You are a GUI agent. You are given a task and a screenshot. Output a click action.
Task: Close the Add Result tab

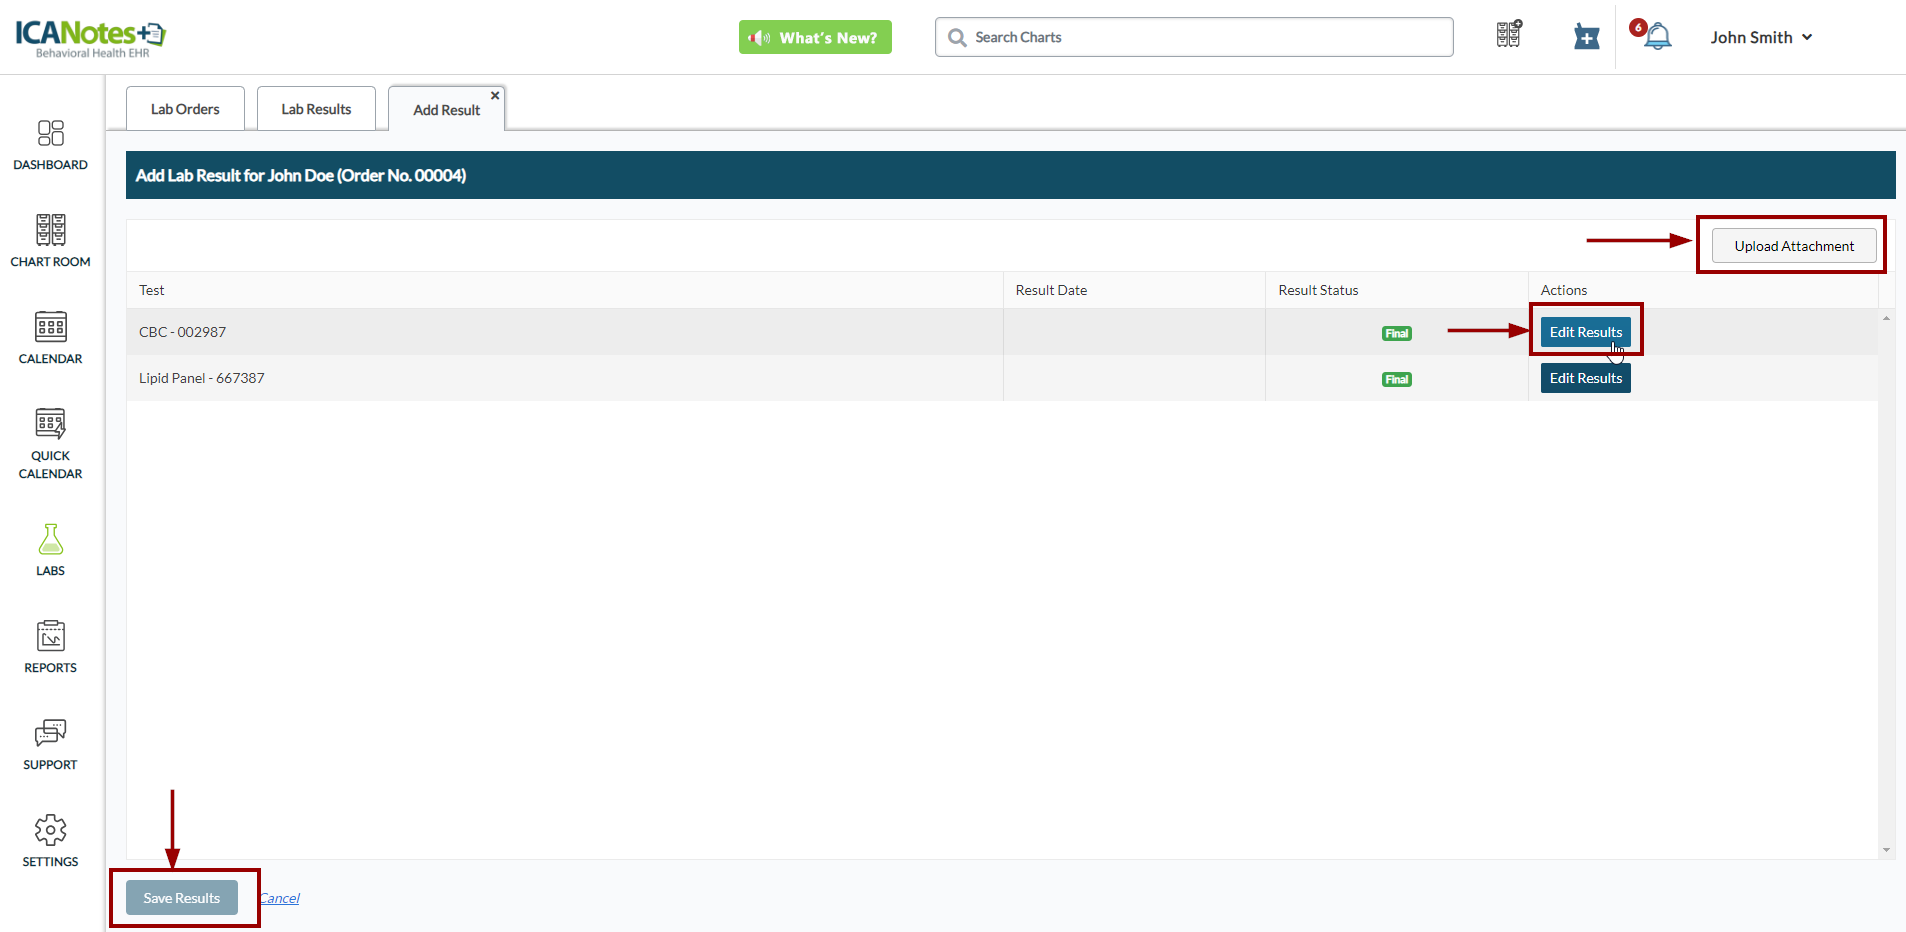pos(495,96)
